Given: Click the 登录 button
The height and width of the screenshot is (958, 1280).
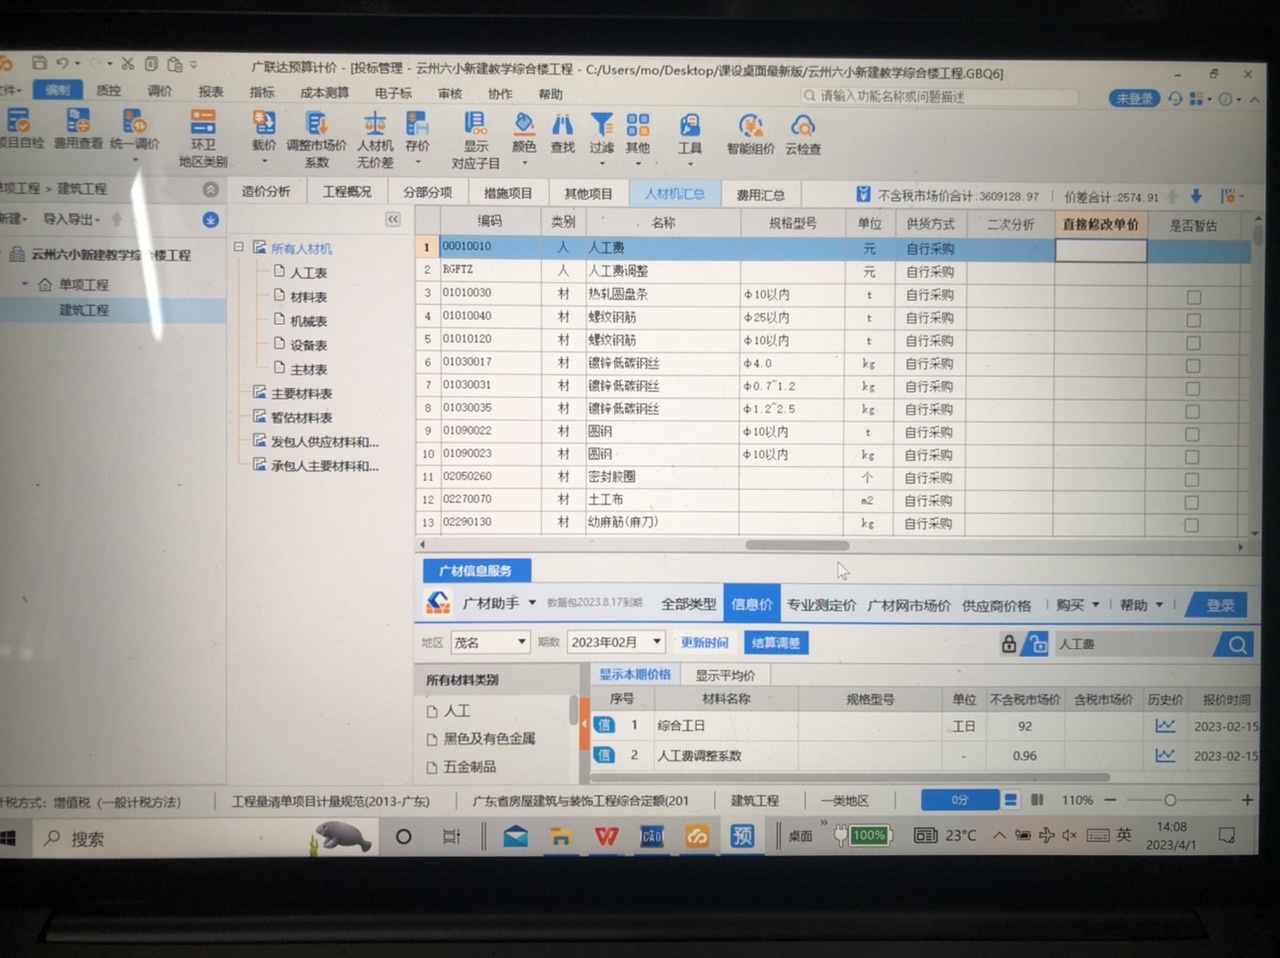Looking at the screenshot, I should click(1220, 605).
